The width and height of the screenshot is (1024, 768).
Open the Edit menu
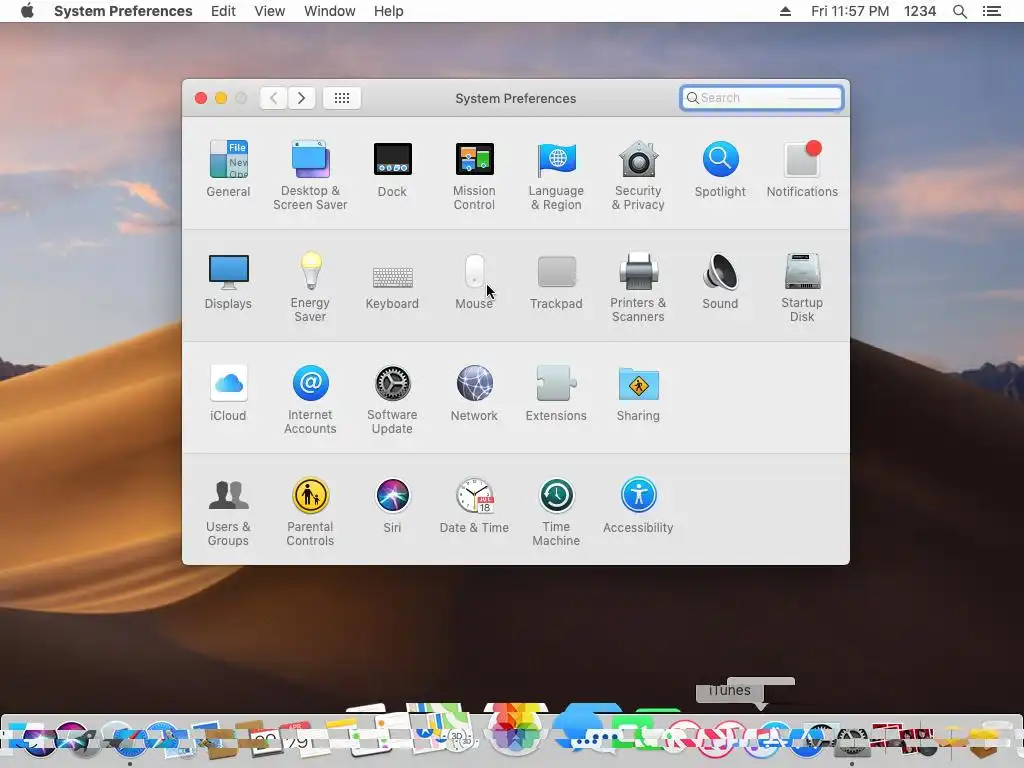(223, 11)
